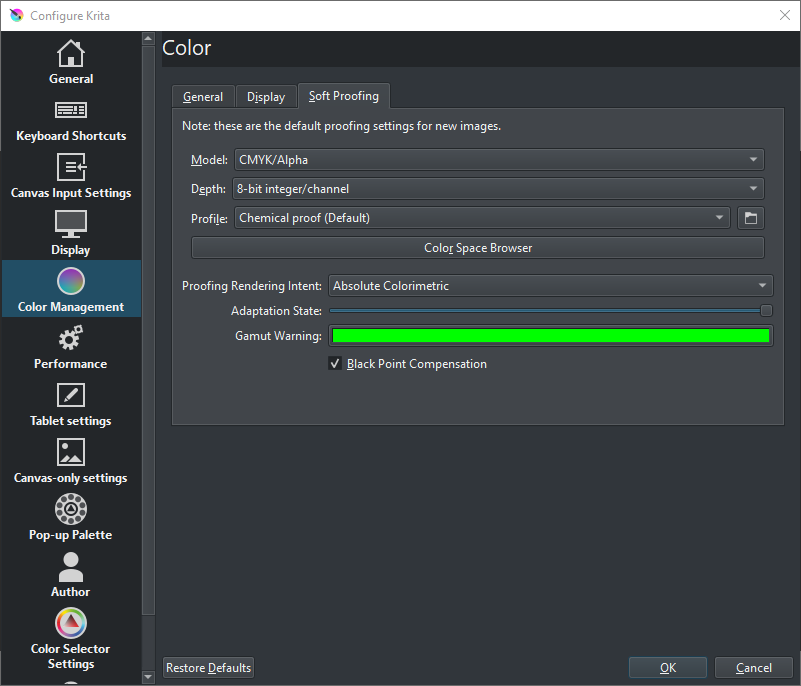Open Pop-up Palette settings
The width and height of the screenshot is (801, 686).
(71, 518)
